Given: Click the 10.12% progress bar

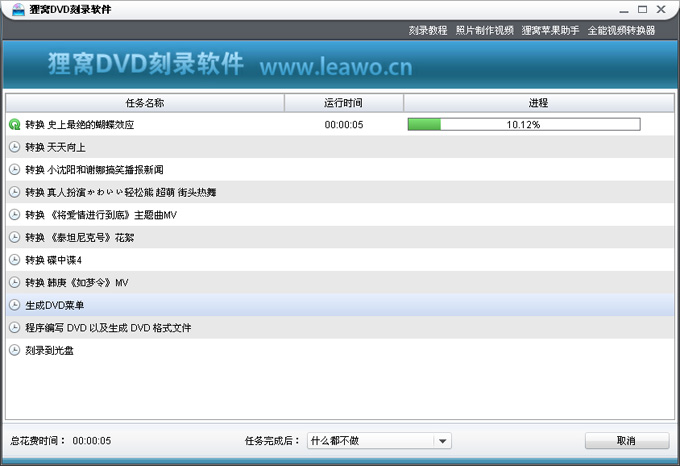Looking at the screenshot, I should [x=524, y=124].
